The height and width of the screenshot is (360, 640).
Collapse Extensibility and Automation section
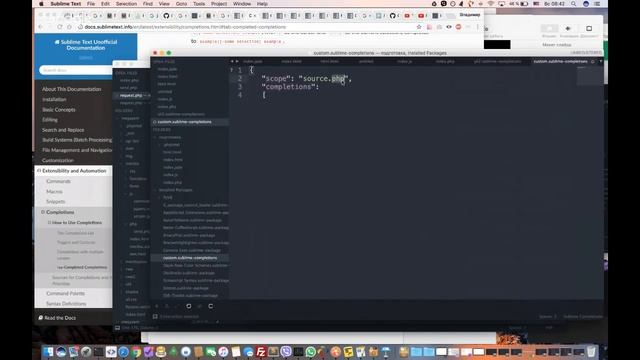click(39, 171)
